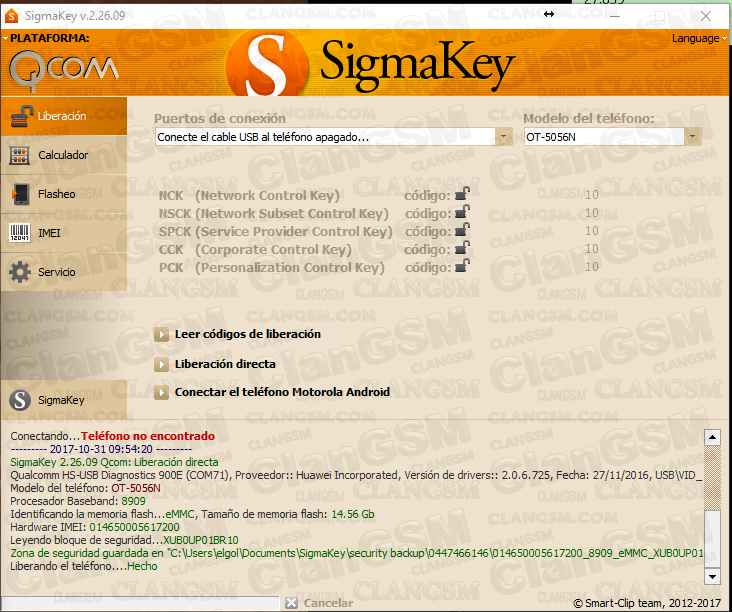This screenshot has height=612, width=732.
Task: Click the padlock icon next to PCK código
Action: click(x=462, y=266)
